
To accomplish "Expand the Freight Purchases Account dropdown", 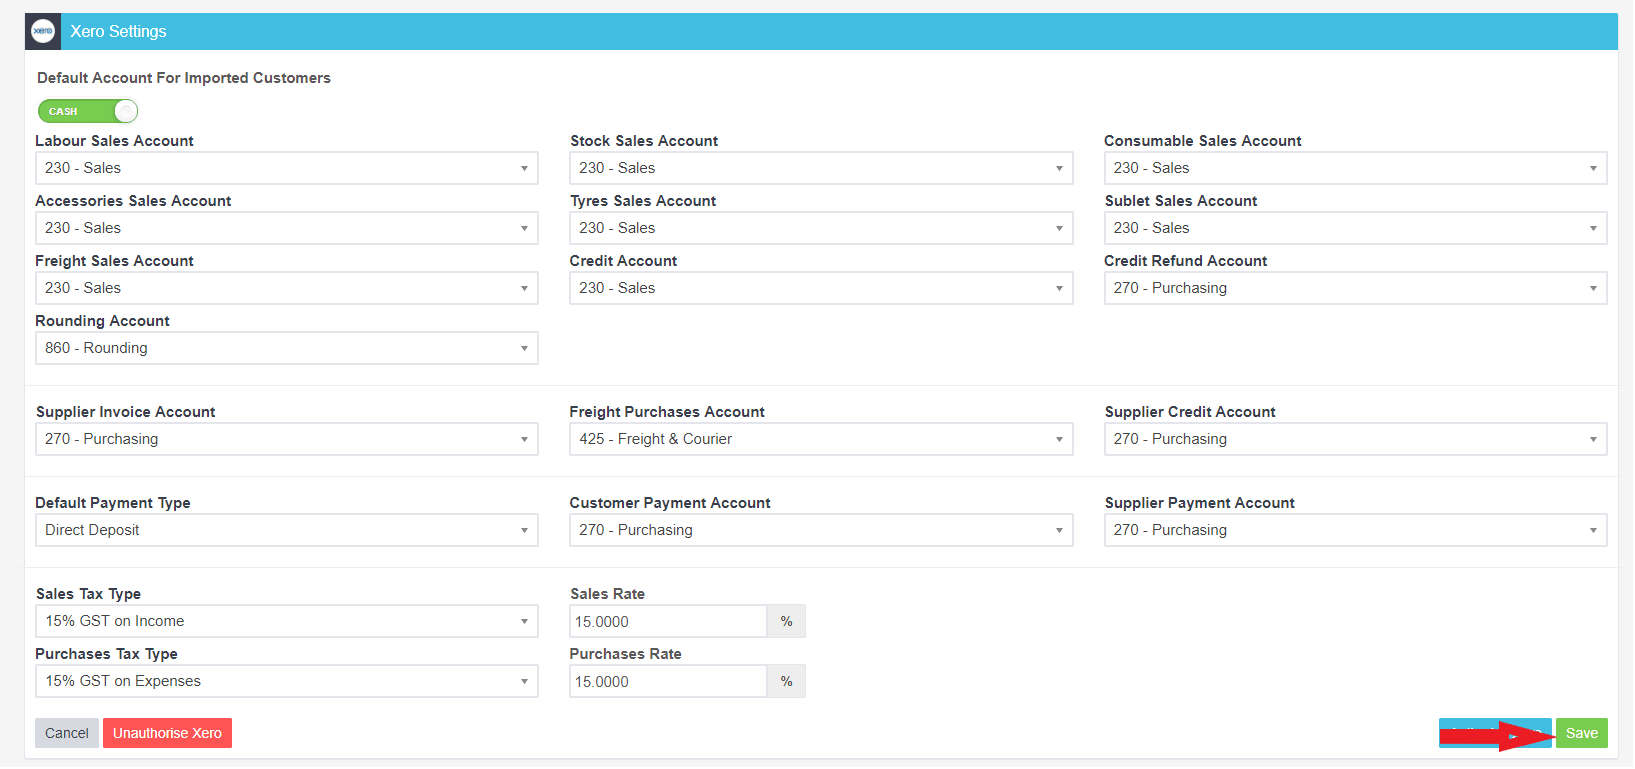I will point(821,439).
